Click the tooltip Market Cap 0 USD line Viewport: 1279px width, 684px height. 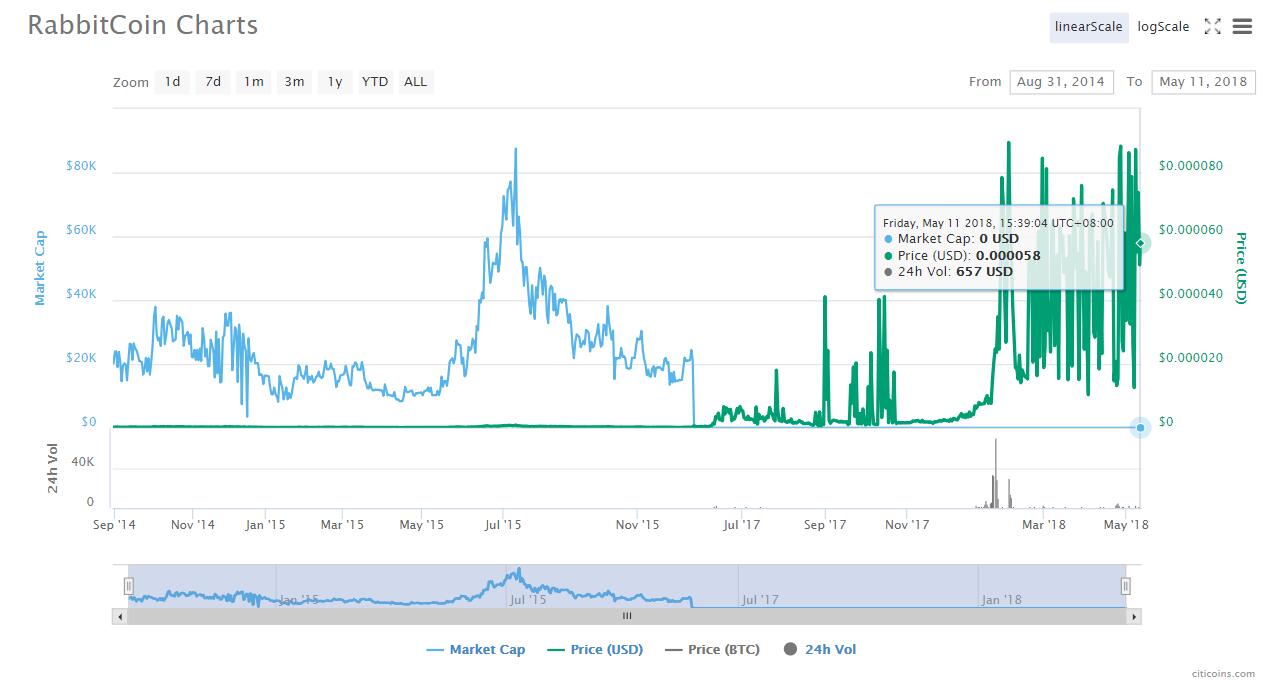[952, 239]
